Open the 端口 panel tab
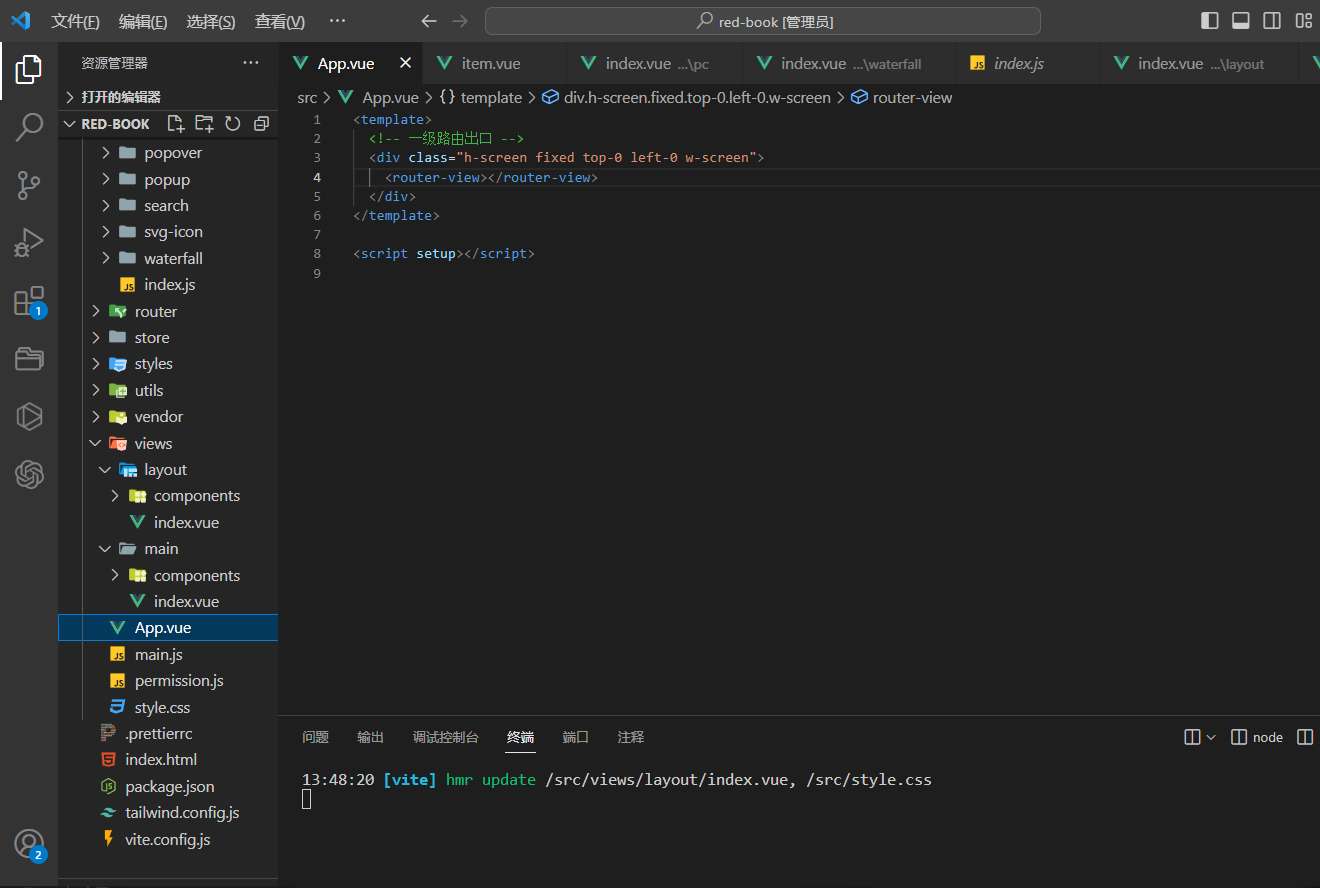 576,737
